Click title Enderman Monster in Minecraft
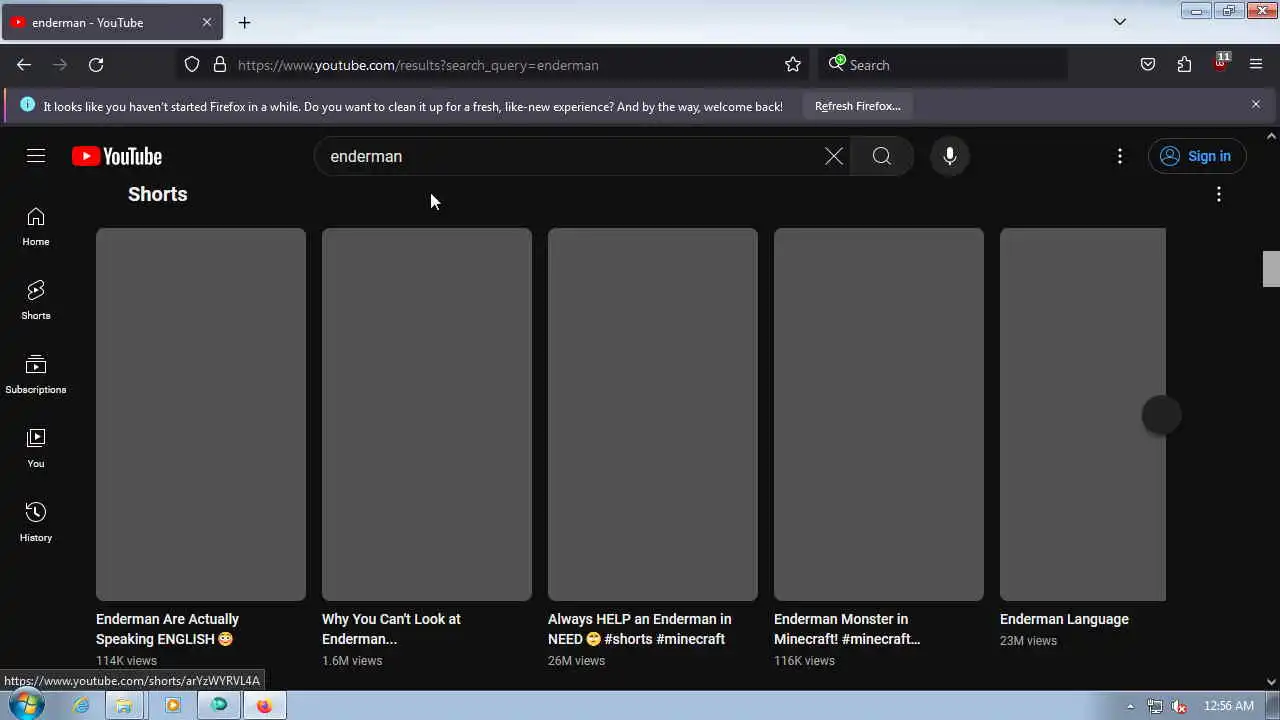Screen dimensions: 1280x720 (847, 629)
